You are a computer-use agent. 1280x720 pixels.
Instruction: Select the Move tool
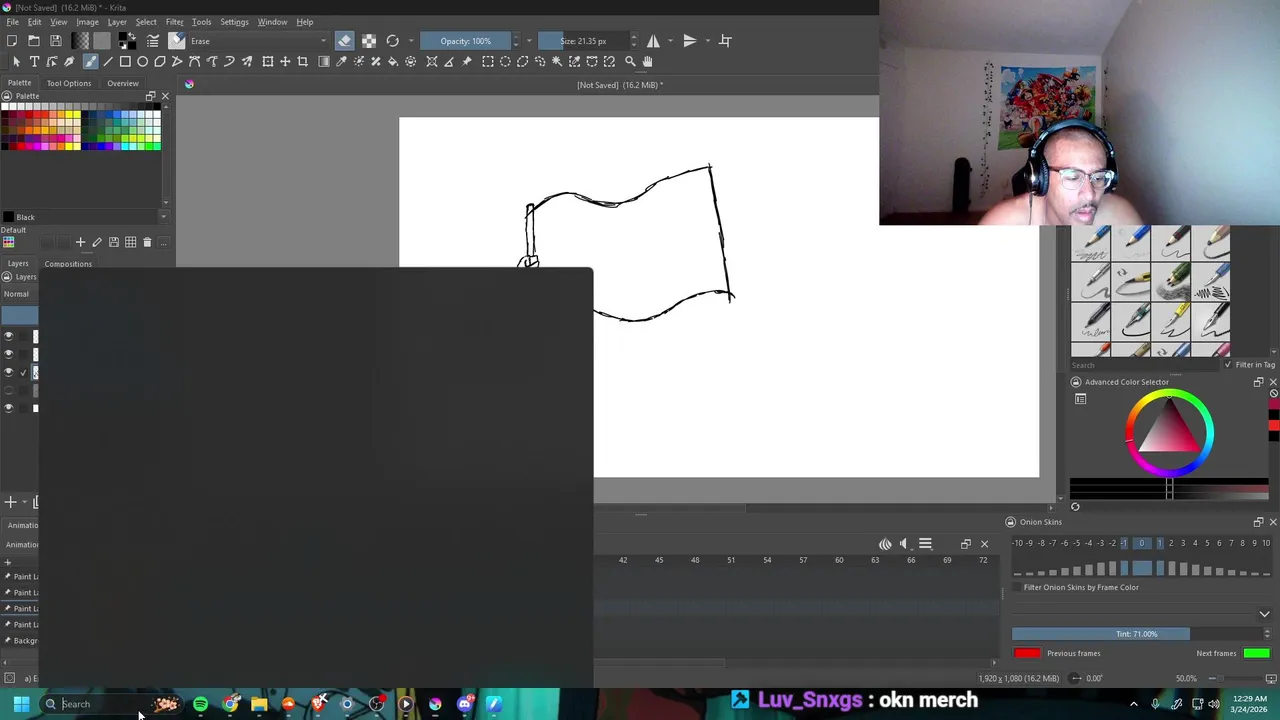click(285, 62)
